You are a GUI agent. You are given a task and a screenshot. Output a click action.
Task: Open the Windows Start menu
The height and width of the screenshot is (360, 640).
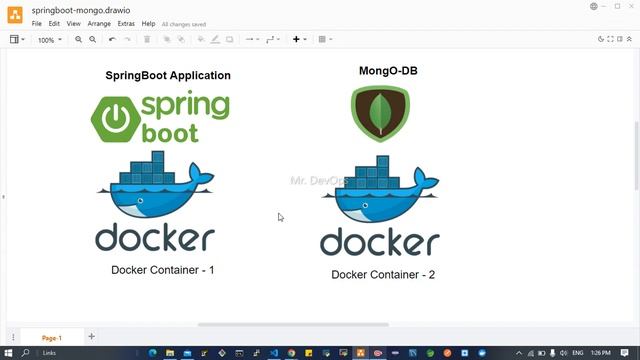(x=8, y=353)
